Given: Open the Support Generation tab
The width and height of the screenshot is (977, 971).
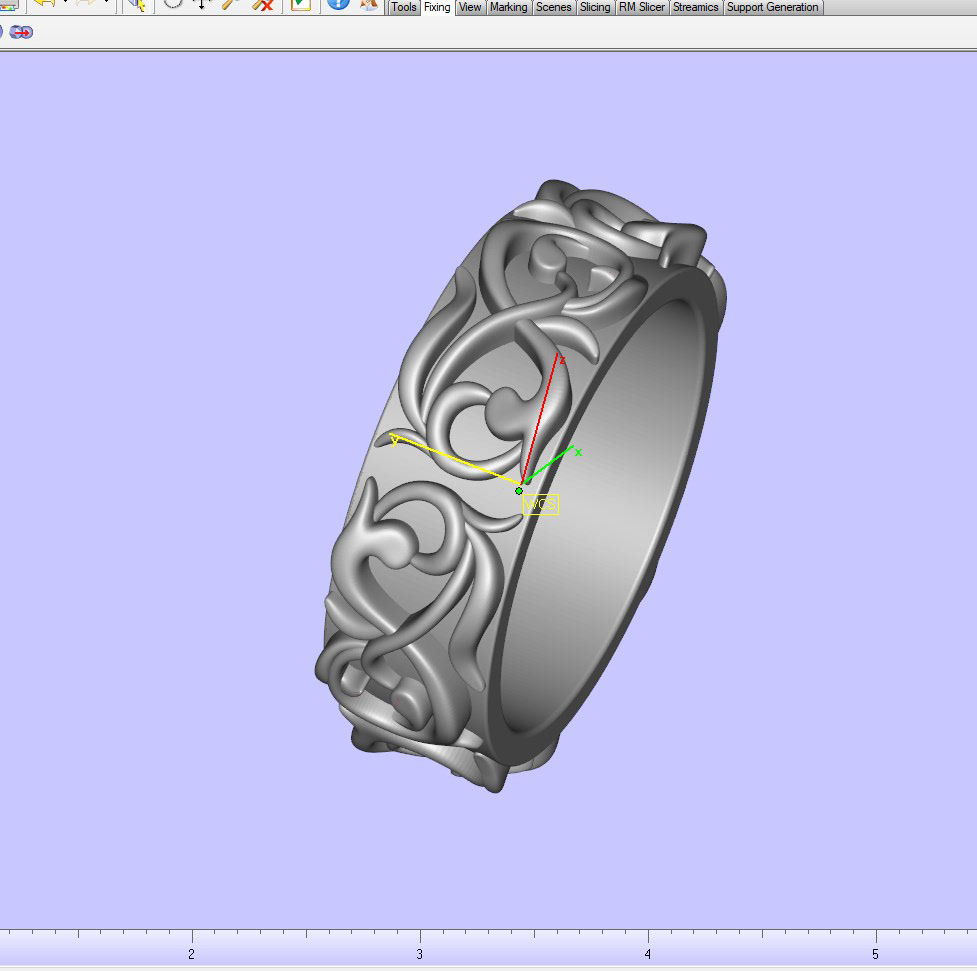Looking at the screenshot, I should pyautogui.click(x=773, y=7).
